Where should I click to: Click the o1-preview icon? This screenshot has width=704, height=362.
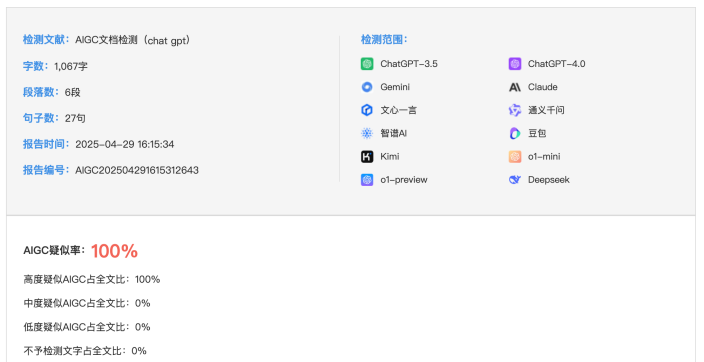point(367,180)
